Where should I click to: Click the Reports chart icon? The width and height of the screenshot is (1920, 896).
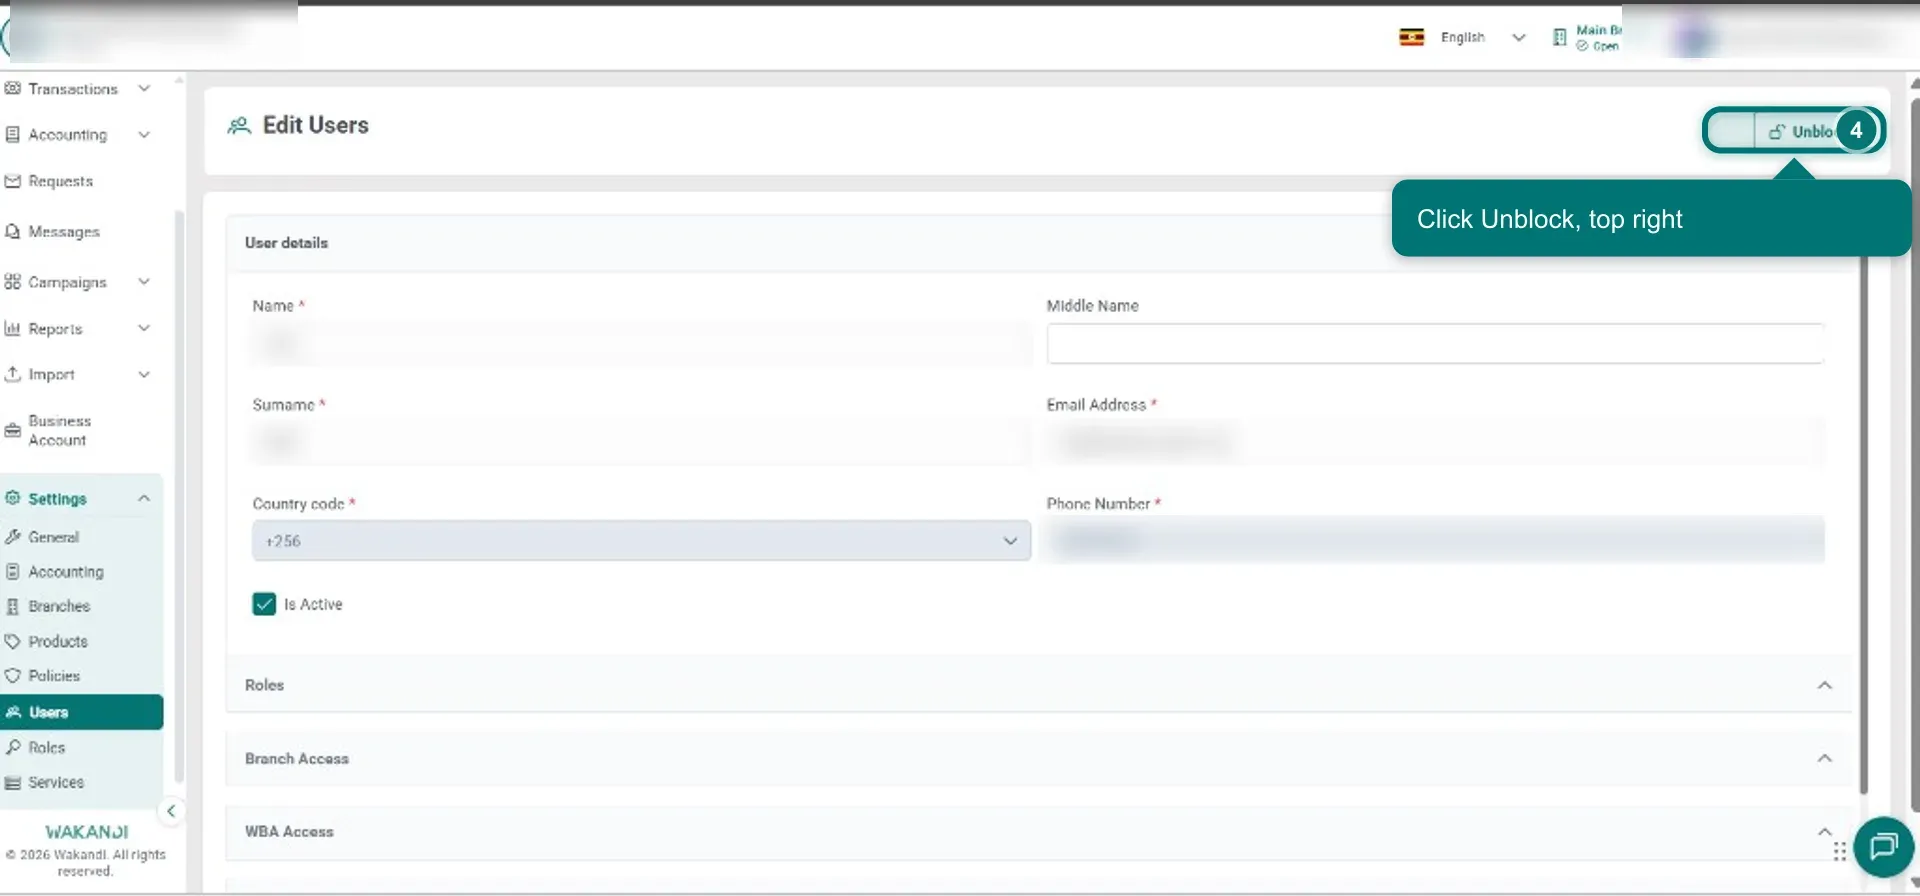click(12, 328)
